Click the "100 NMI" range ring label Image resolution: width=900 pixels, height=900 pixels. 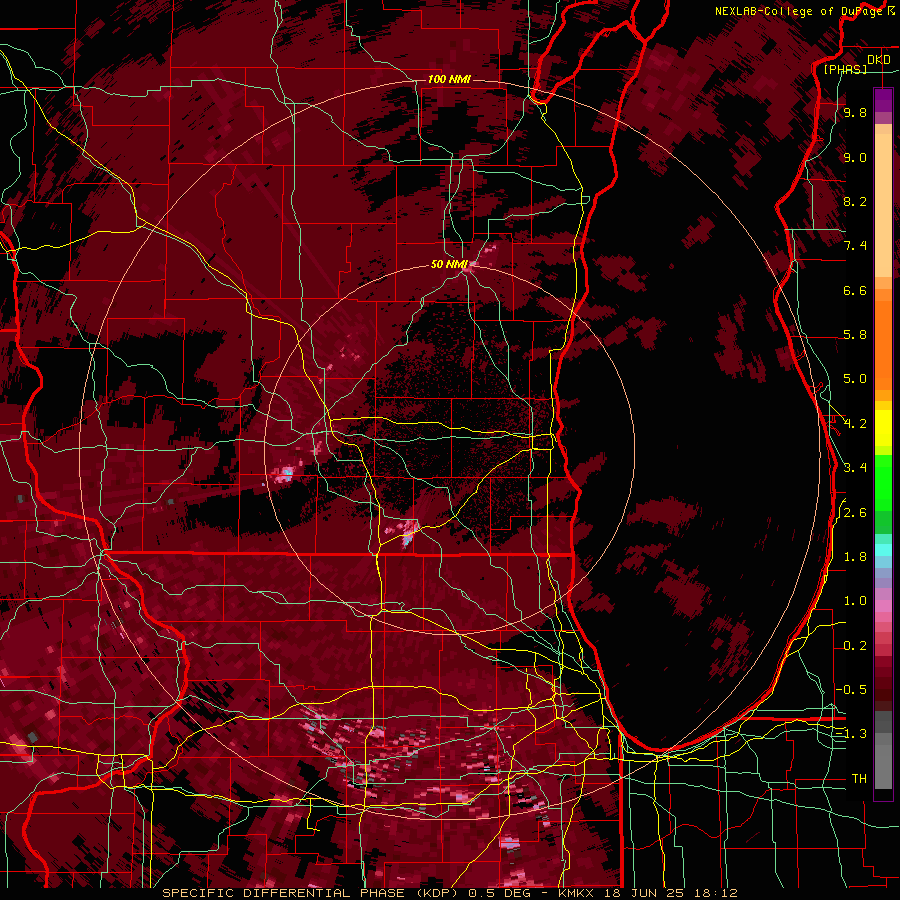coord(449,79)
